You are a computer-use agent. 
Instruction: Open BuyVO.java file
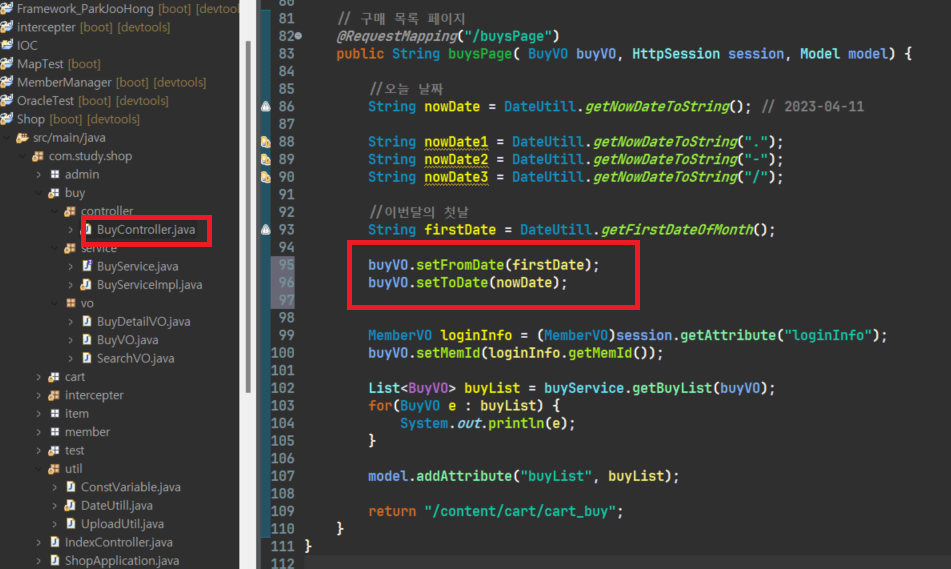point(127,340)
